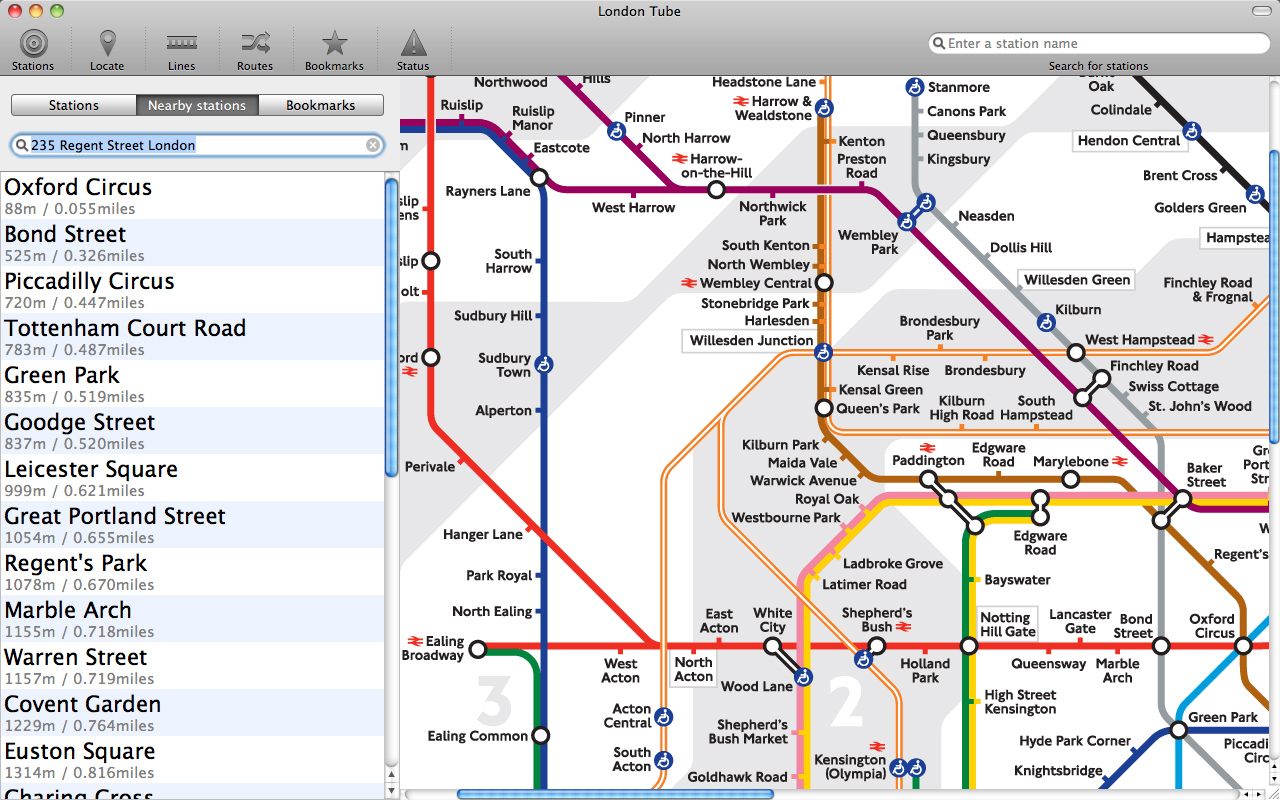Click the Wembley Park label on the map

[868, 242]
